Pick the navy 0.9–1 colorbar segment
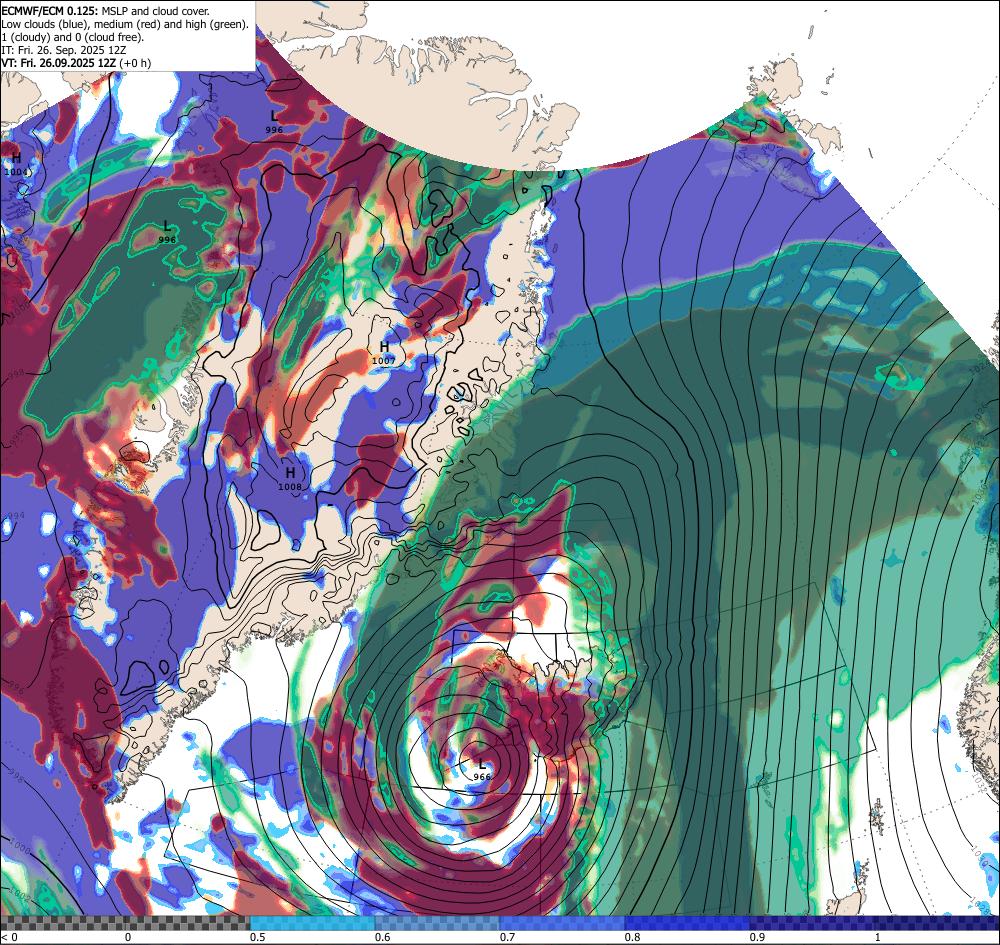Image resolution: width=1000 pixels, height=945 pixels. click(x=812, y=923)
